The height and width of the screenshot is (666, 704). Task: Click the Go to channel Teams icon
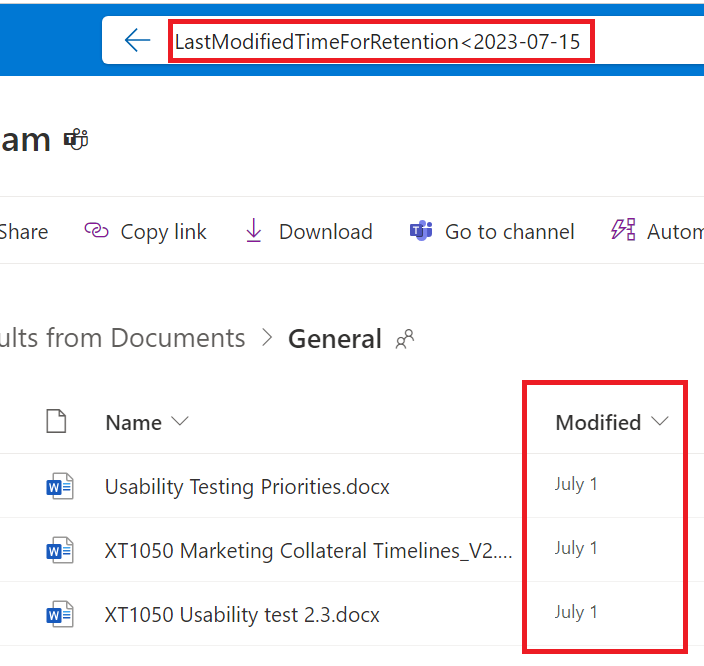pos(421,231)
